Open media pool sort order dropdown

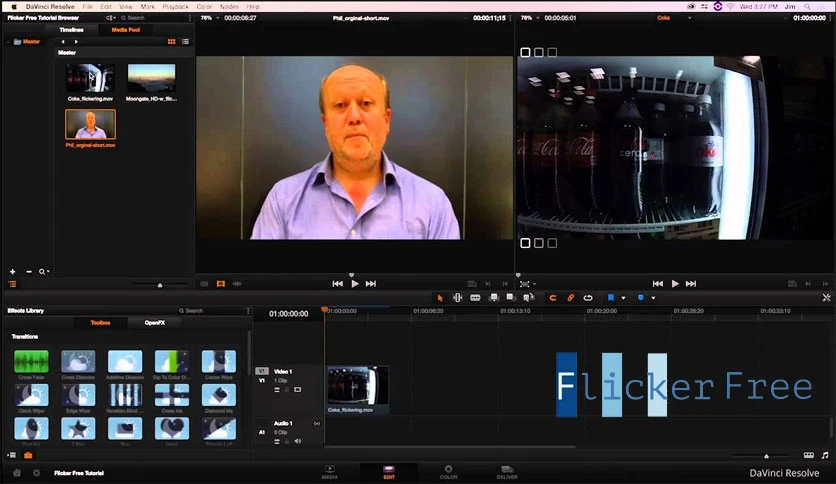111,18
